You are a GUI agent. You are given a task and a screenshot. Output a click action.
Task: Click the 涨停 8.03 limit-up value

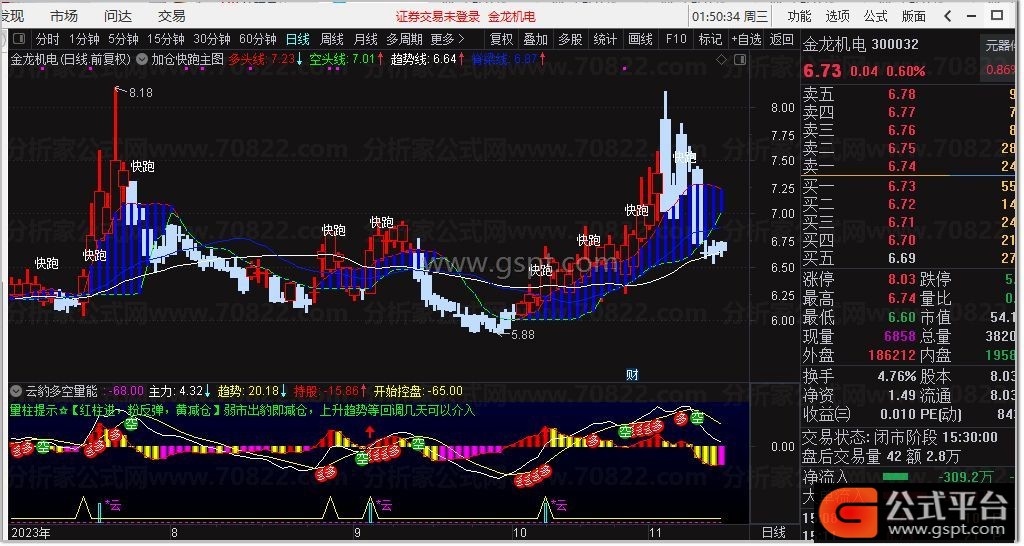[x=901, y=280]
